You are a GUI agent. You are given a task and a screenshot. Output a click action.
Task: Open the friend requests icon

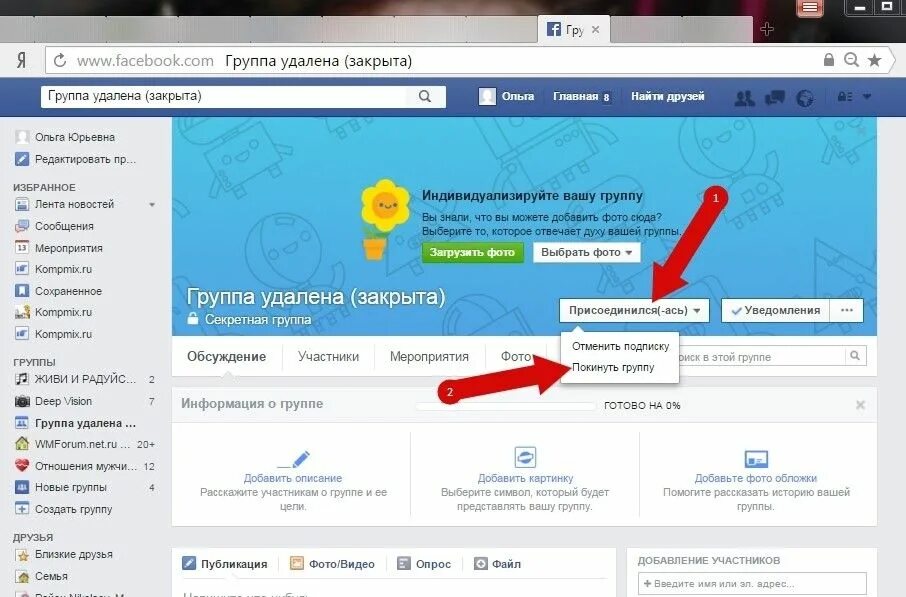pyautogui.click(x=745, y=98)
